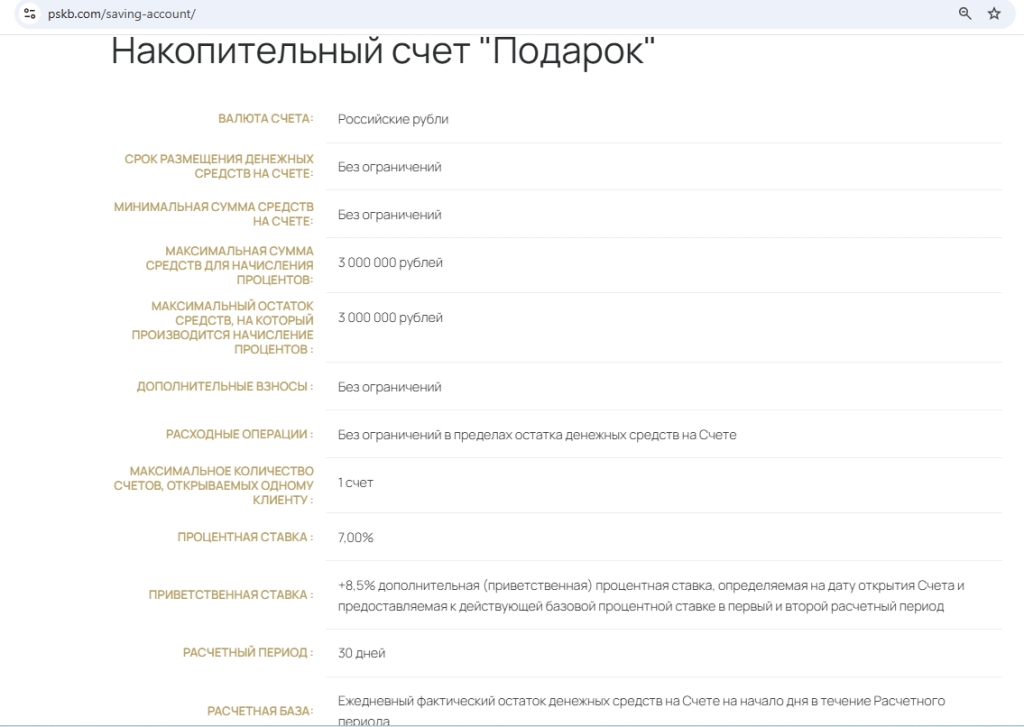Image resolution: width=1024 pixels, height=727 pixels.
Task: Bookmark this page with the star icon
Action: point(994,14)
